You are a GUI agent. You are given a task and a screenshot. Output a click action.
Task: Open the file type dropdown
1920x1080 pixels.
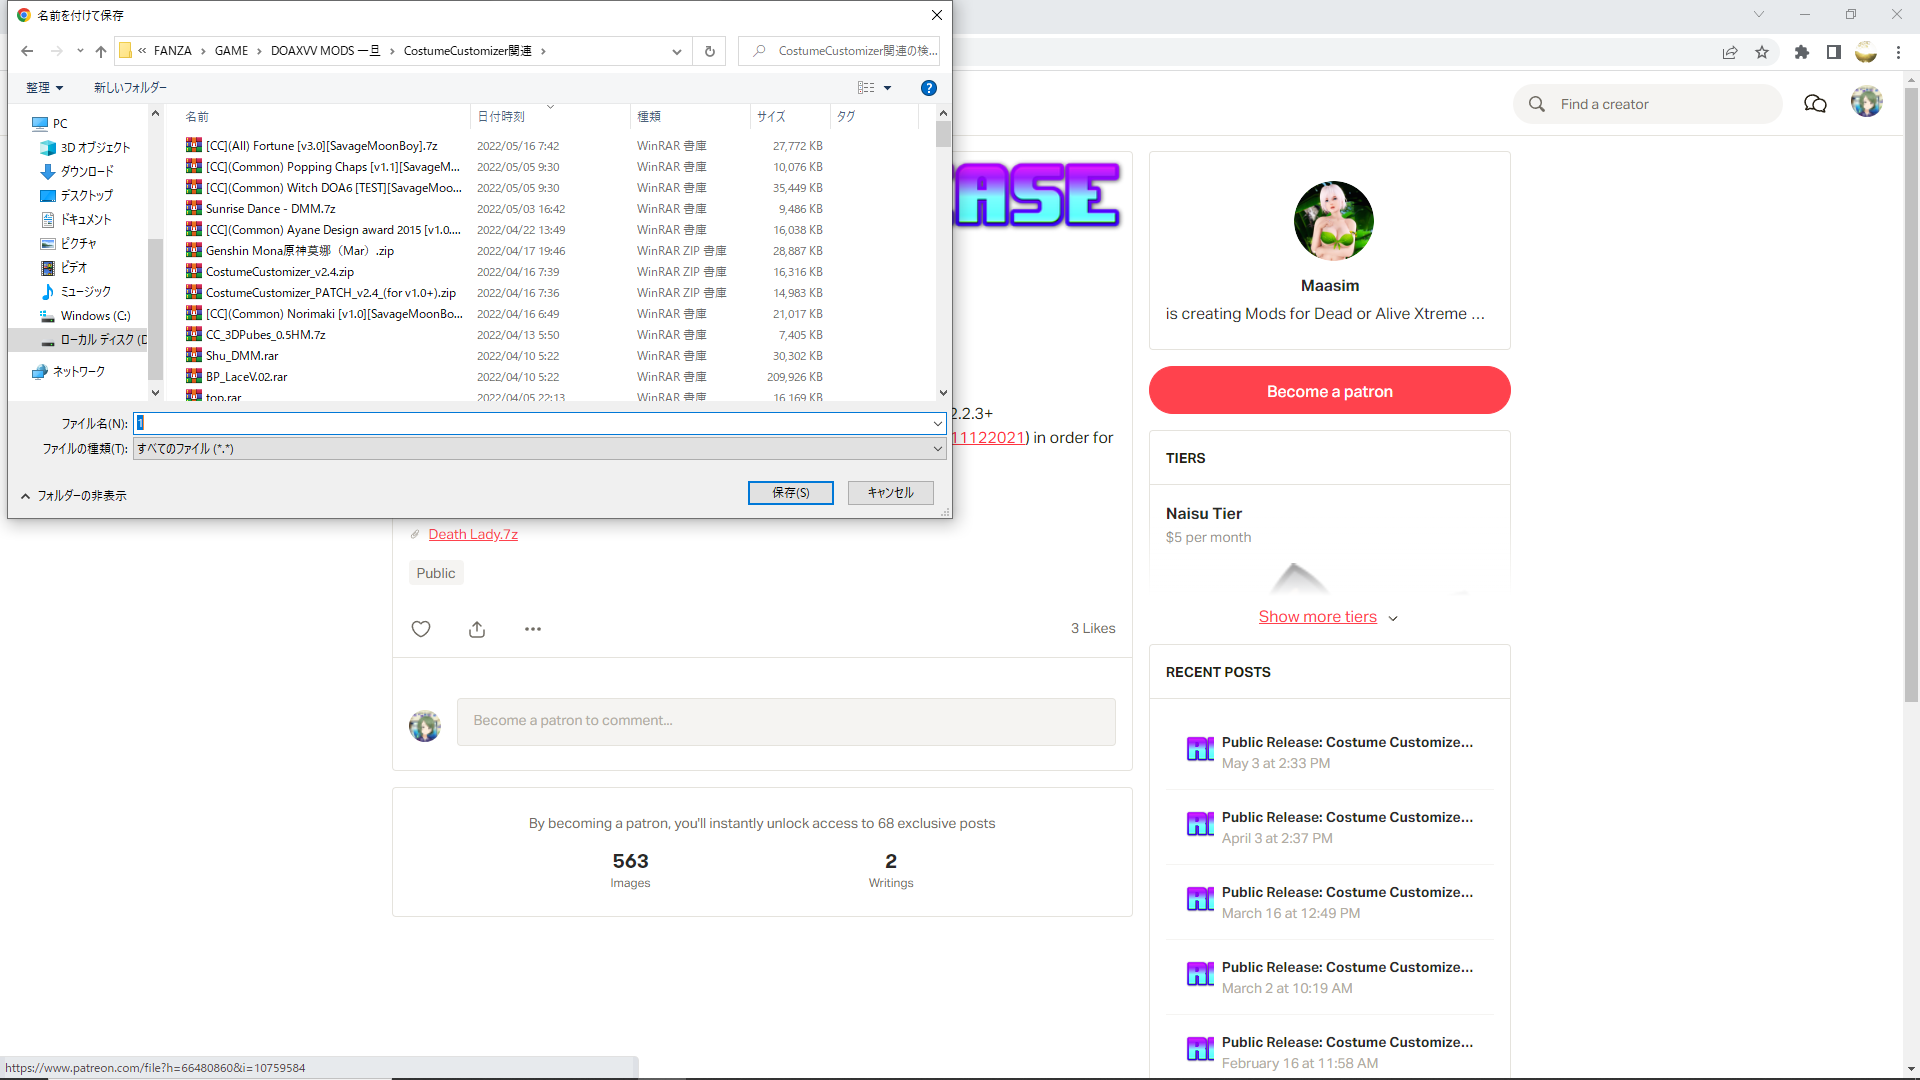539,449
